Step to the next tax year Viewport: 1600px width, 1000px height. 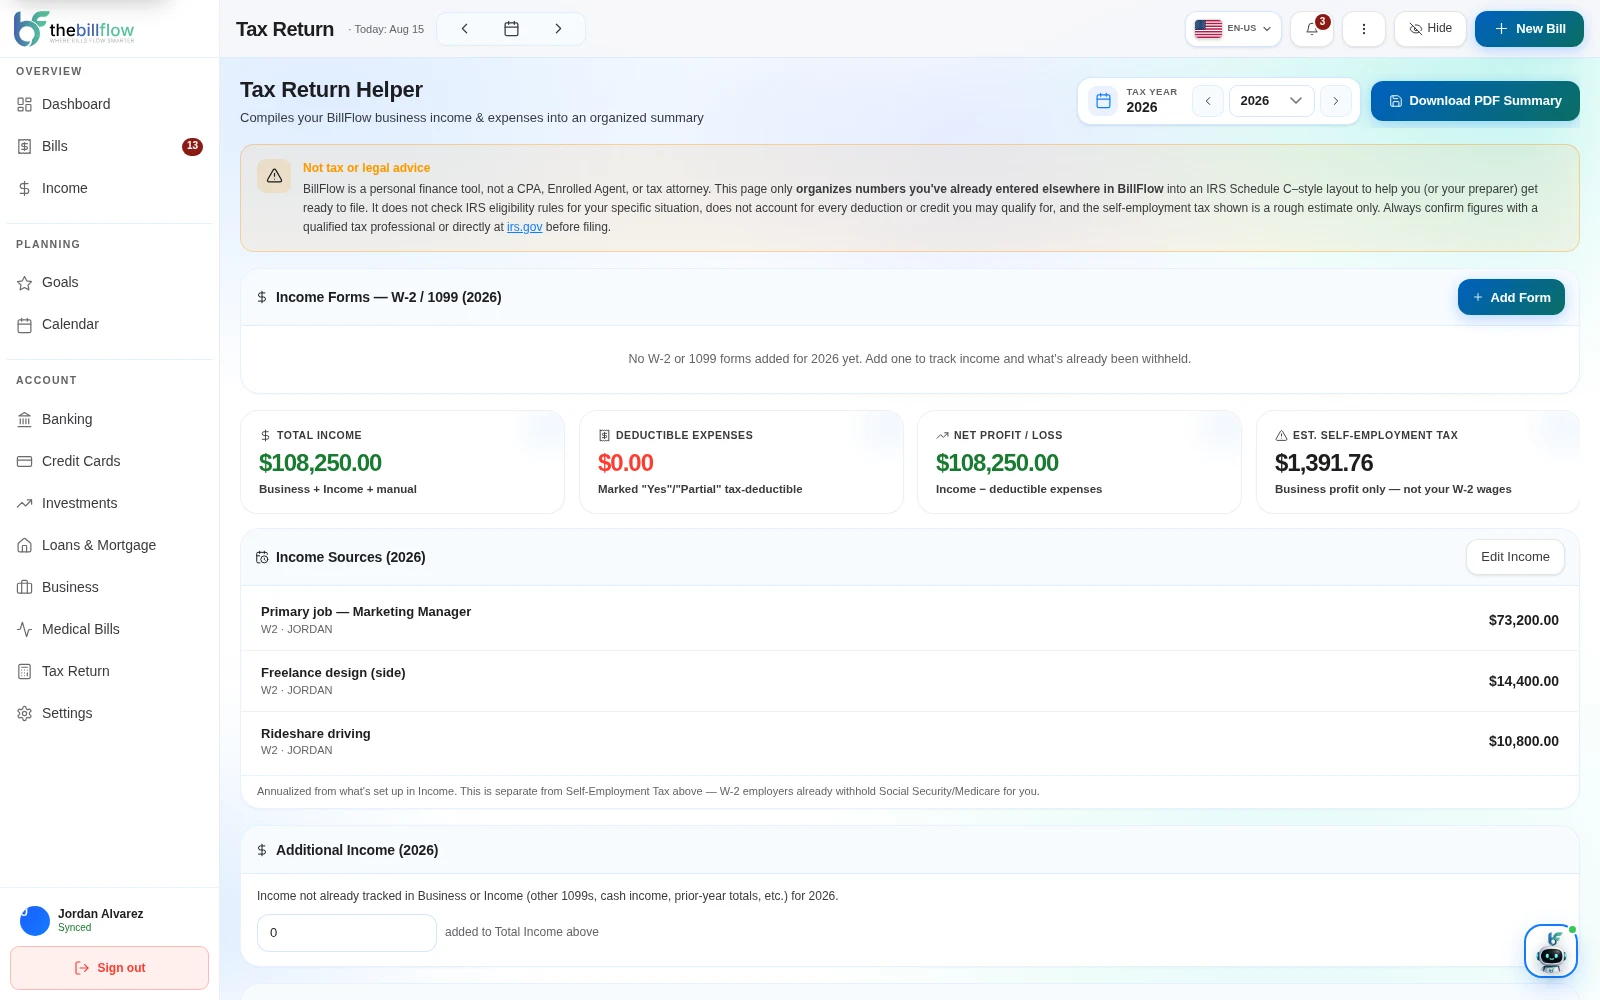pyautogui.click(x=1335, y=101)
